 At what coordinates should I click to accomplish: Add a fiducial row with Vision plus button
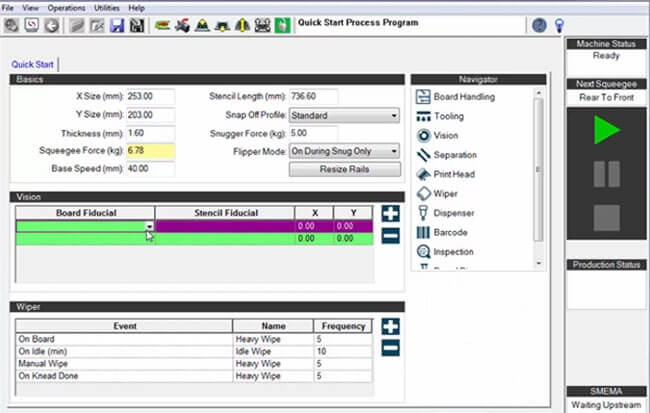[x=390, y=214]
